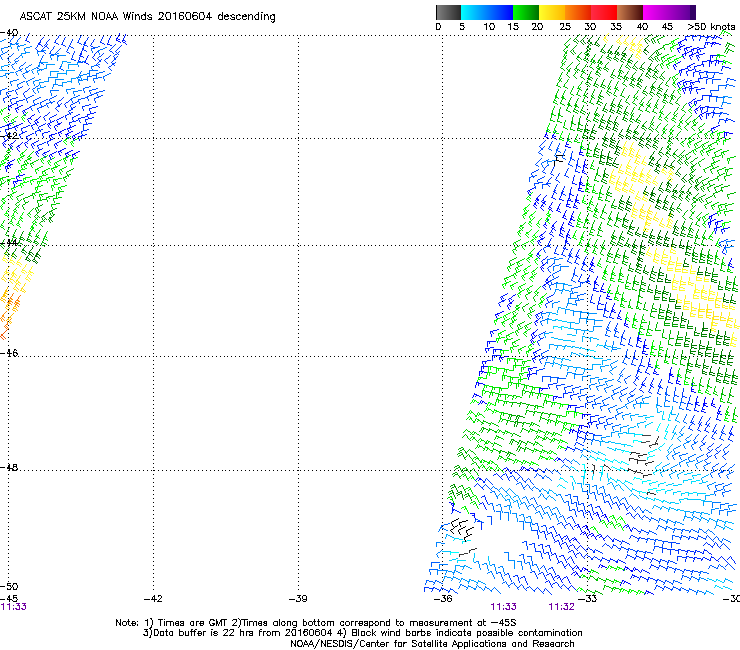The height and width of the screenshot is (650, 740).
Task: Click the title 'ASCAT 25KM NOAA Winds 20160604 descending'
Action: 147,16
